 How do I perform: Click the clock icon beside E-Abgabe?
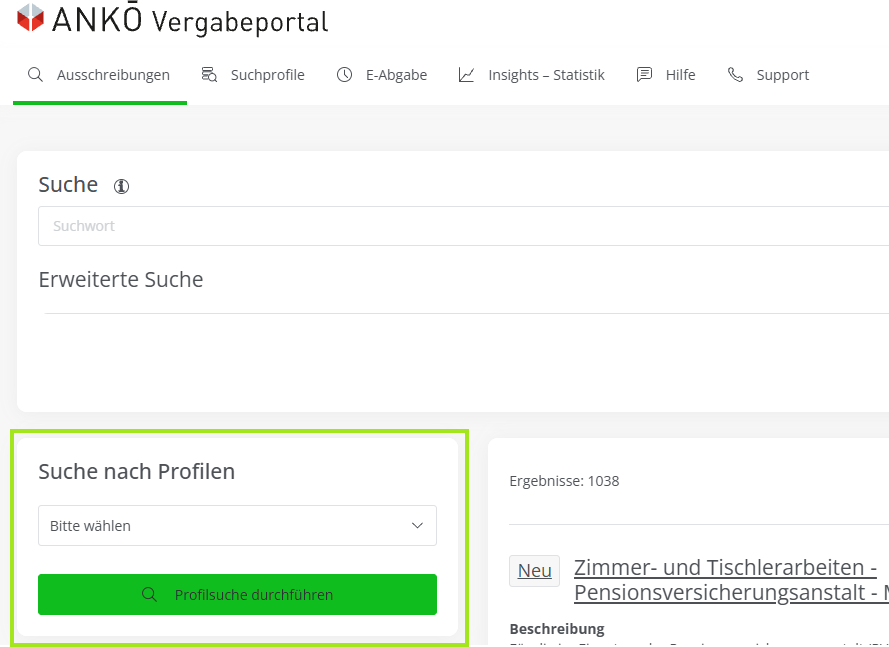[345, 75]
